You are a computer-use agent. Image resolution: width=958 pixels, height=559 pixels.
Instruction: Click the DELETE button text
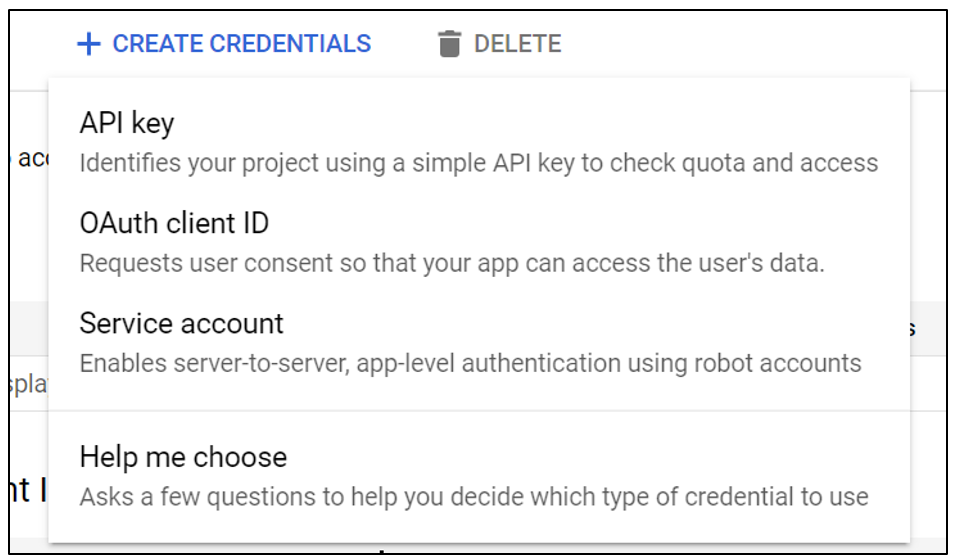coord(517,44)
